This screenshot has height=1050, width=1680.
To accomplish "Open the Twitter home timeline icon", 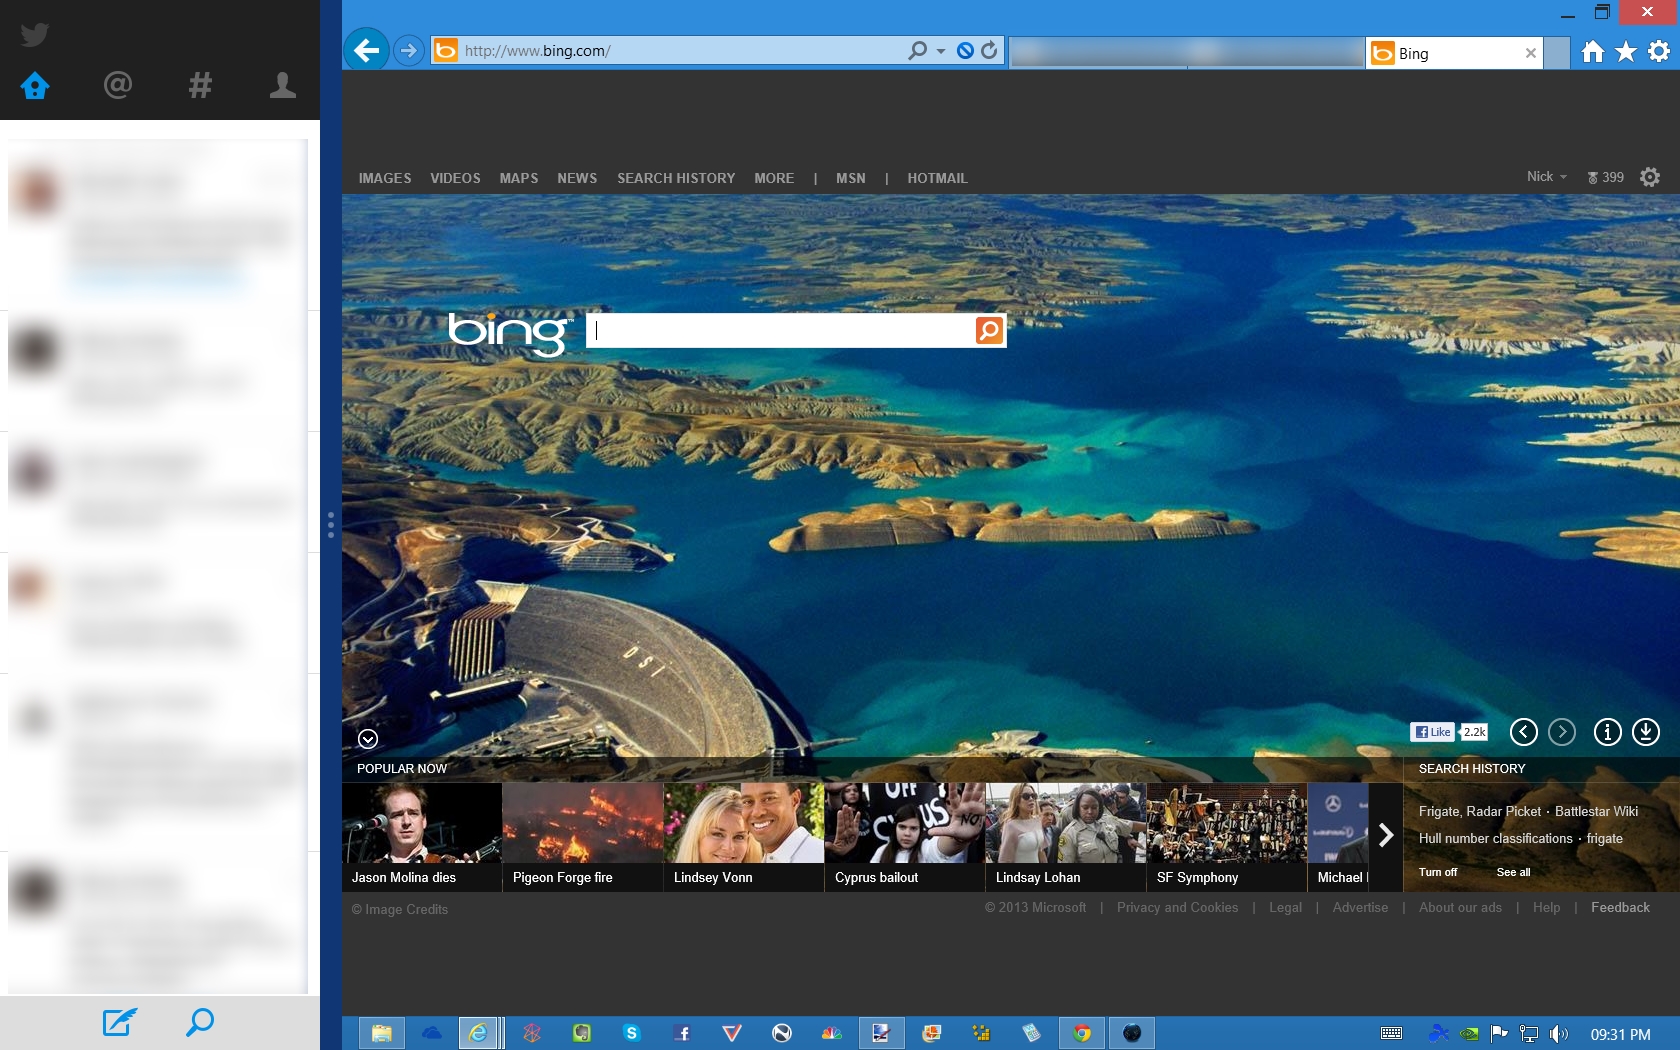I will [x=34, y=86].
